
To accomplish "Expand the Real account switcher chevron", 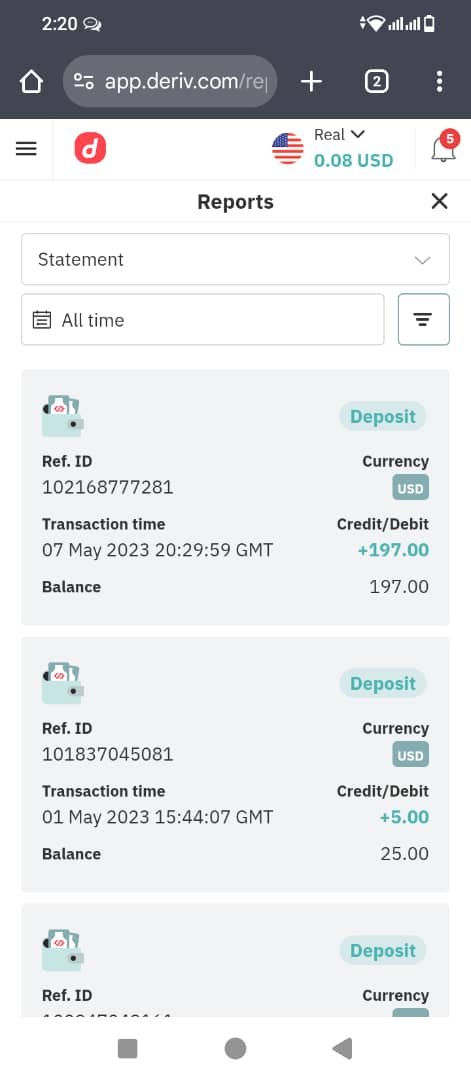I will [x=357, y=134].
